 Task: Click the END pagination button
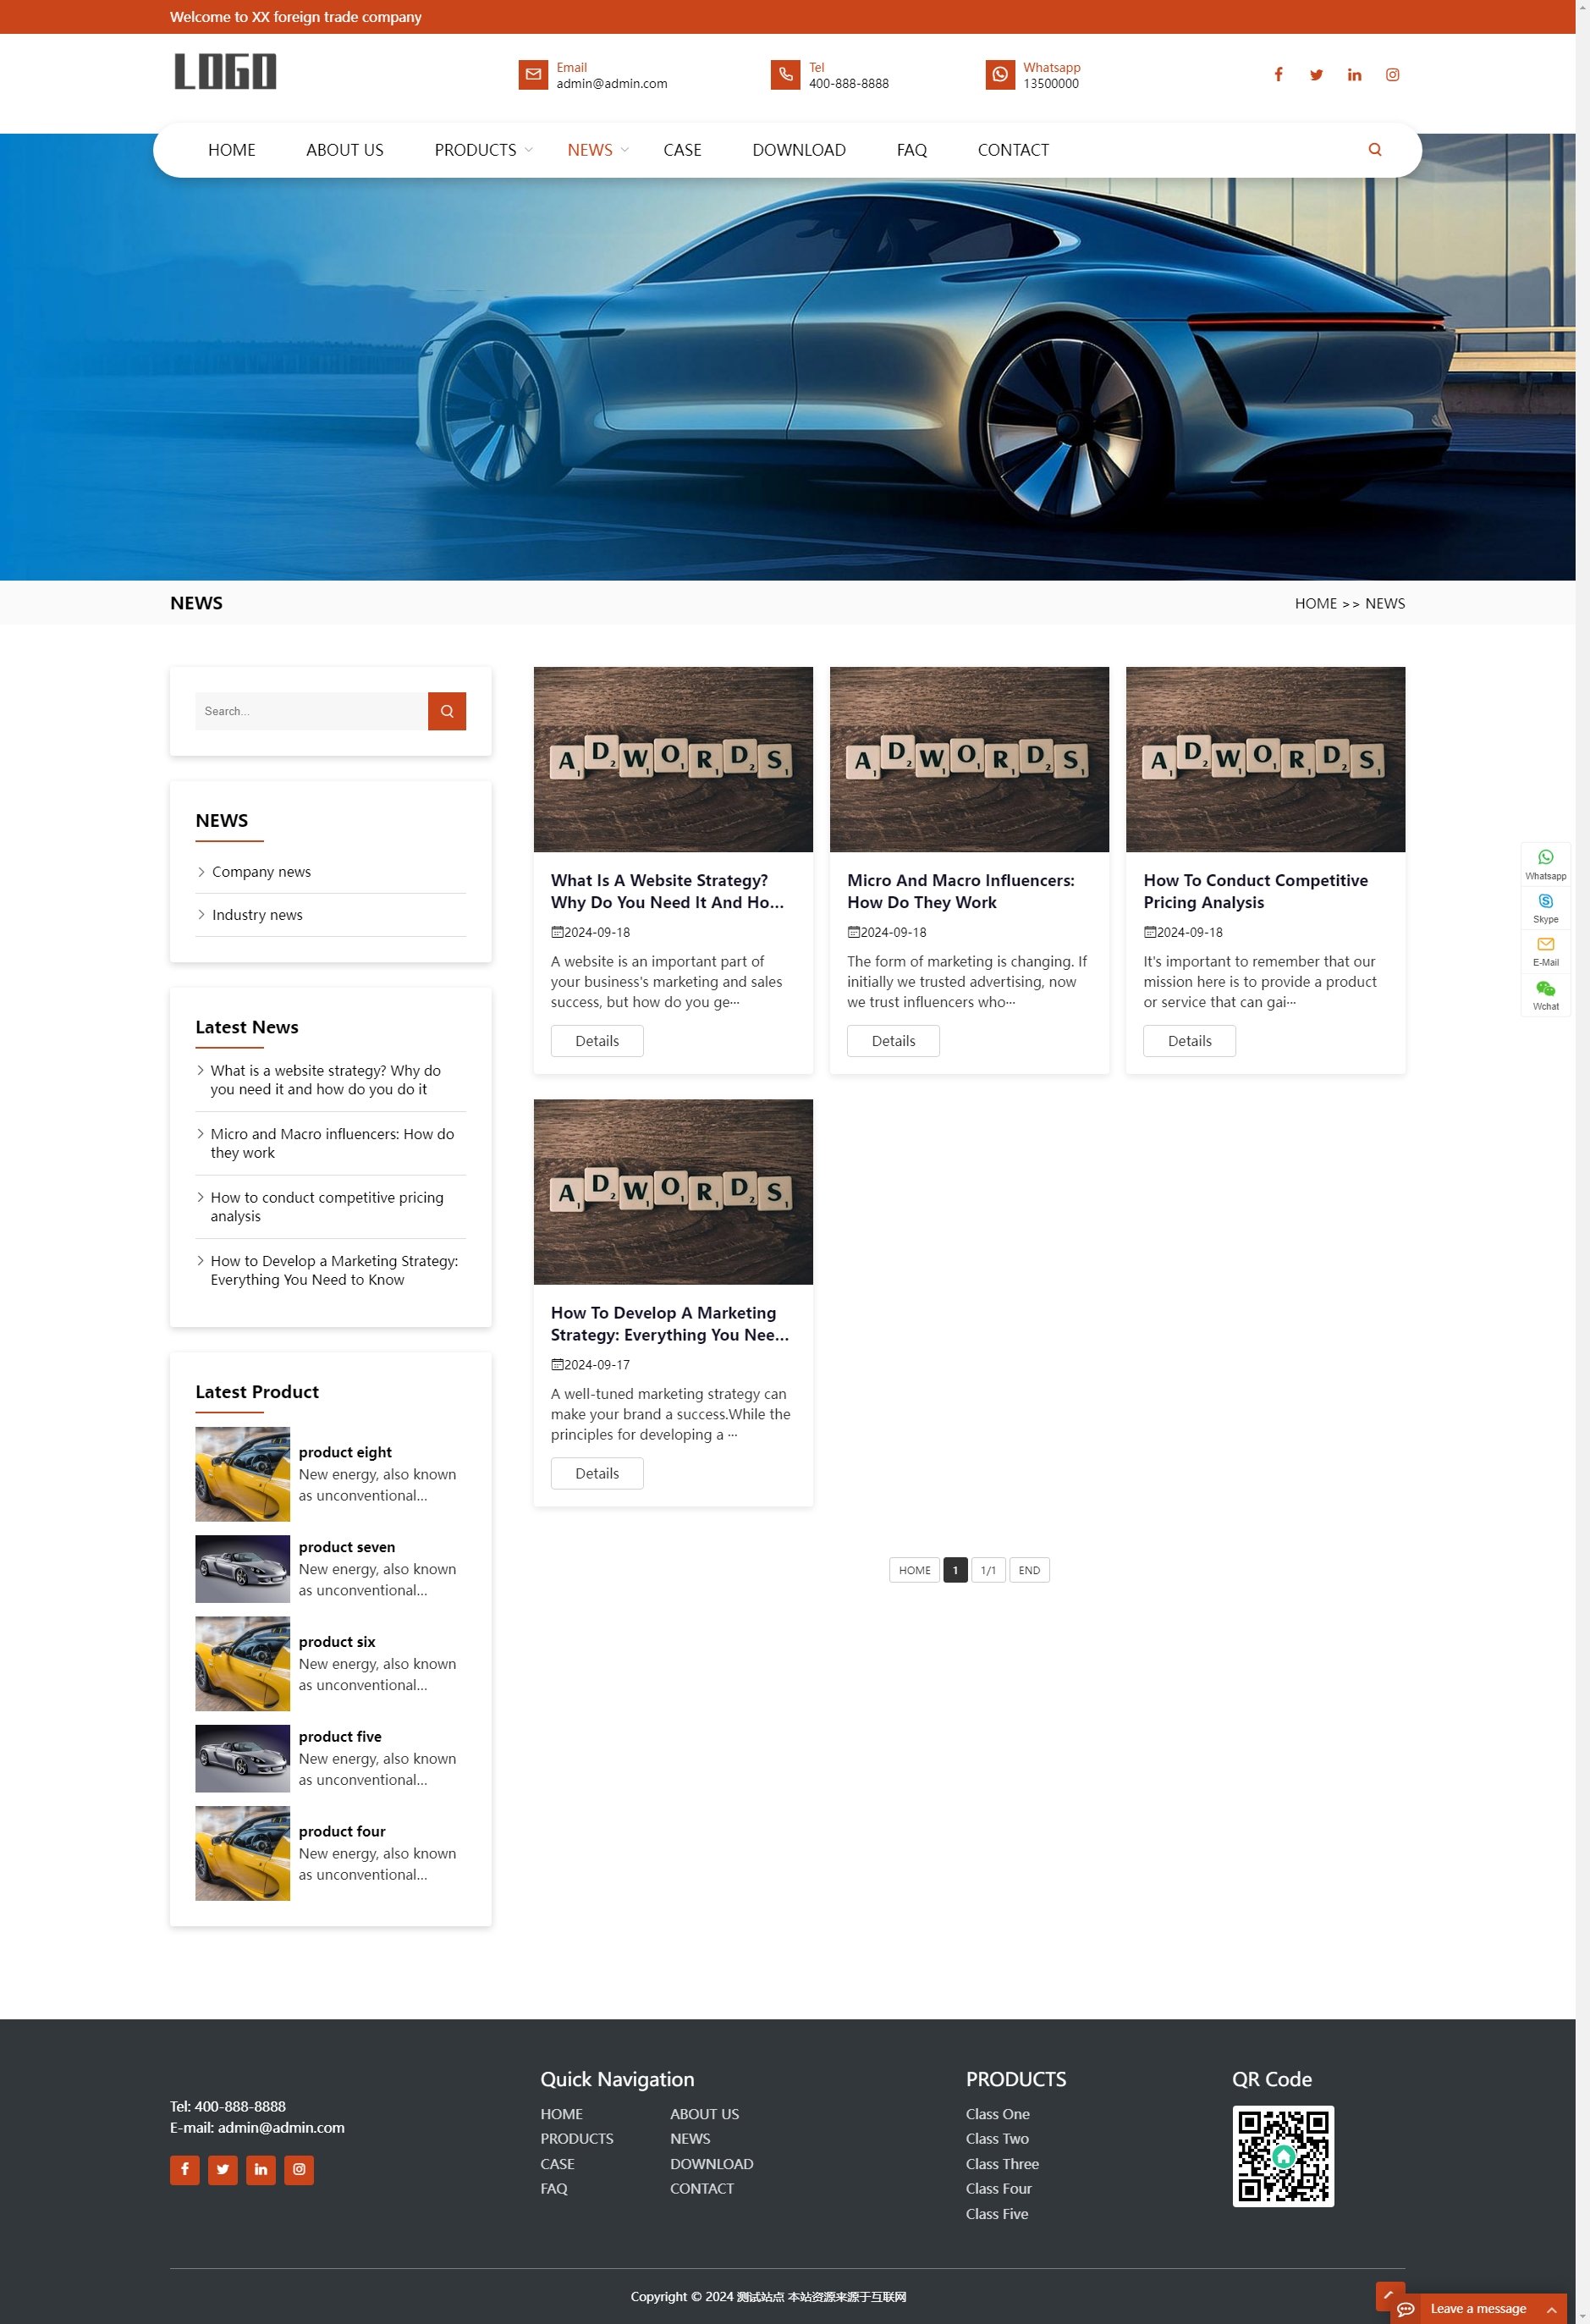(x=1028, y=1570)
